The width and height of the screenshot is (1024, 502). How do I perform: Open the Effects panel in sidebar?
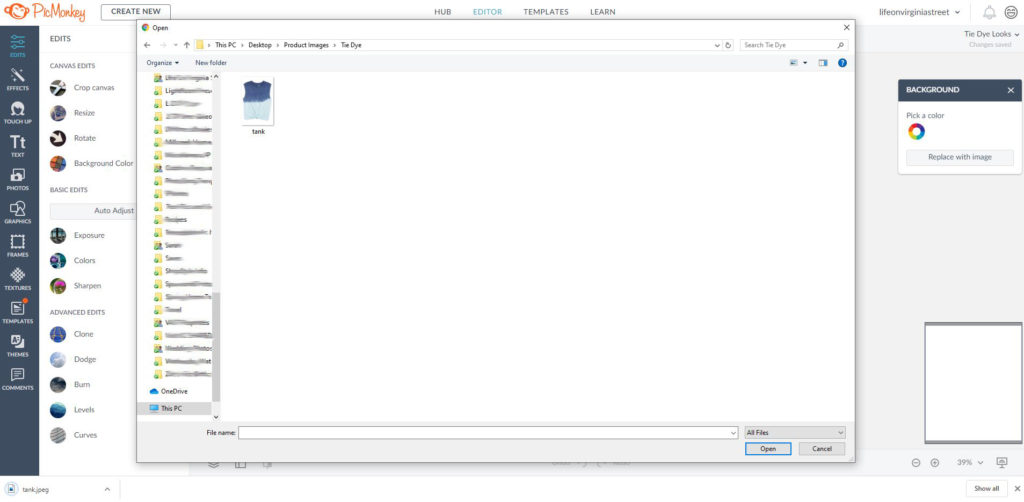[18, 80]
